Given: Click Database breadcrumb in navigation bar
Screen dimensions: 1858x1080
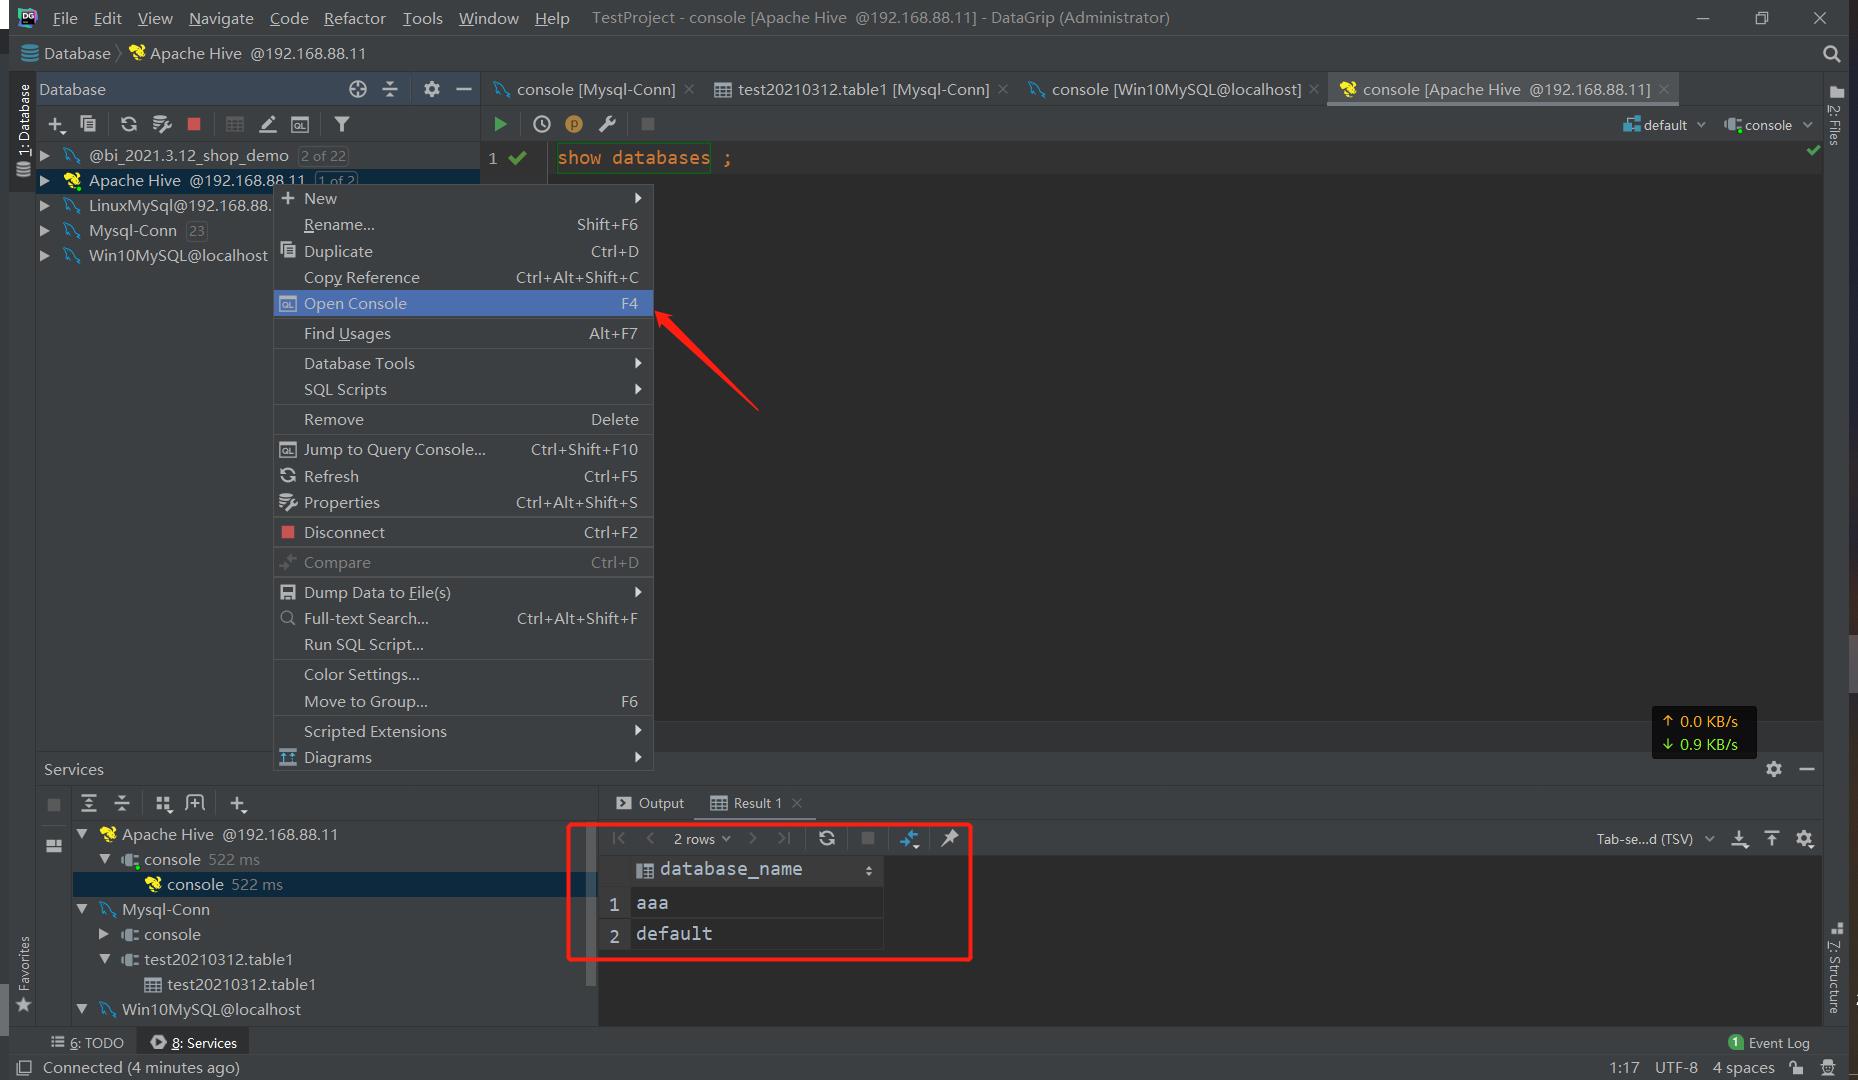Looking at the screenshot, I should [x=65, y=54].
